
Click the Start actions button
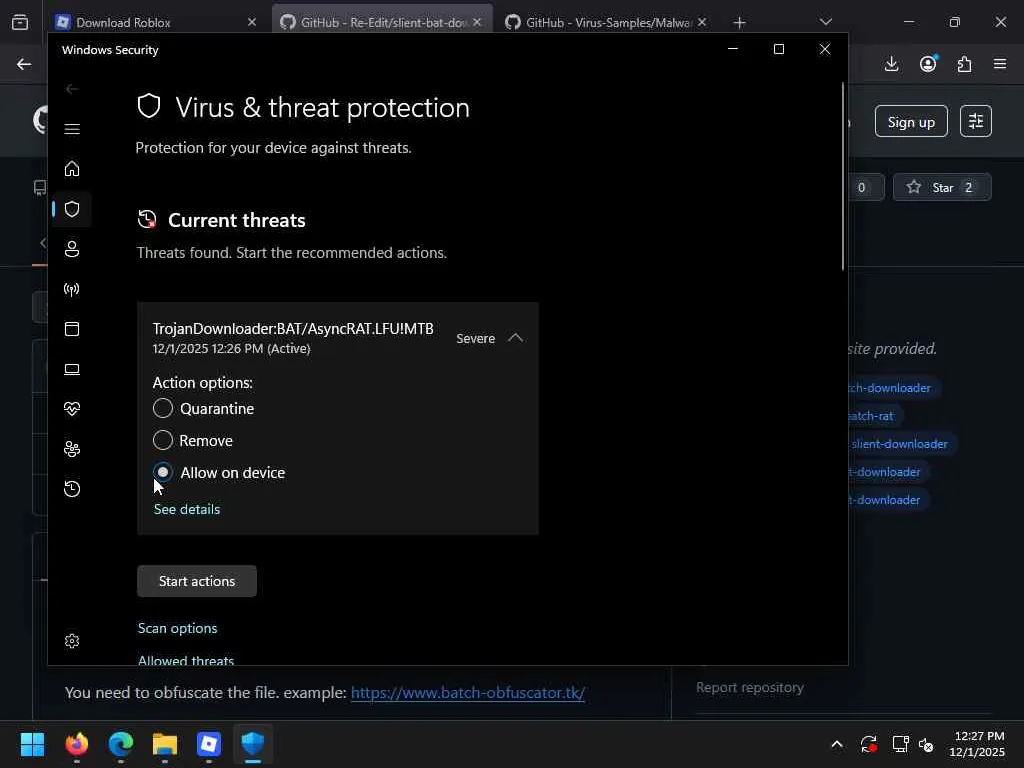tap(197, 581)
